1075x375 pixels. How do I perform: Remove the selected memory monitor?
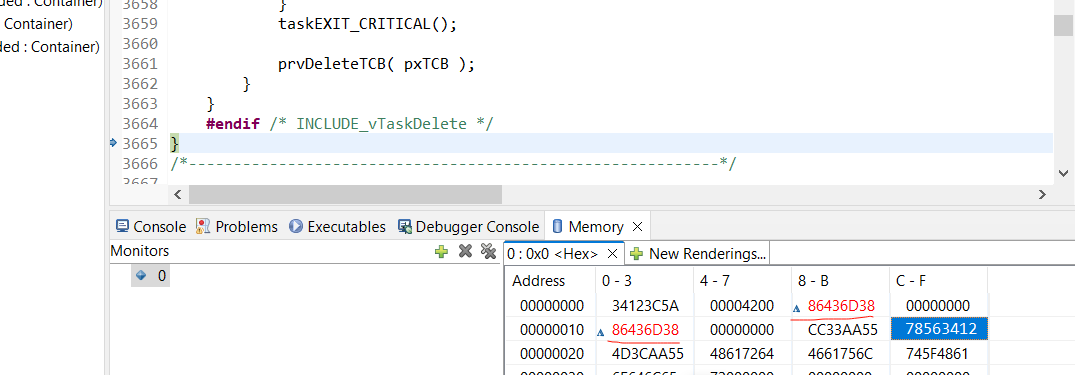pos(466,252)
